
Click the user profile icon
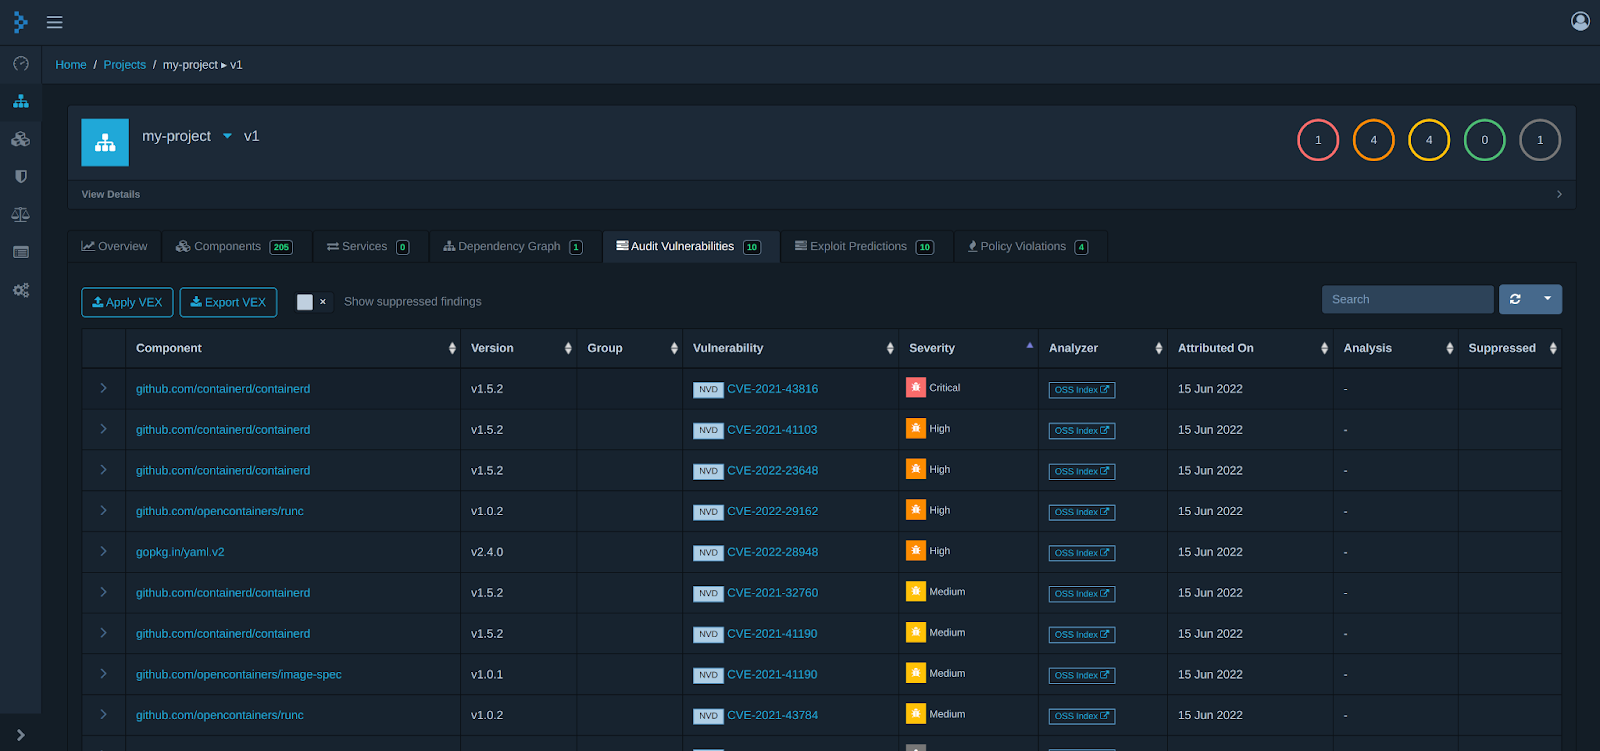1580,21
